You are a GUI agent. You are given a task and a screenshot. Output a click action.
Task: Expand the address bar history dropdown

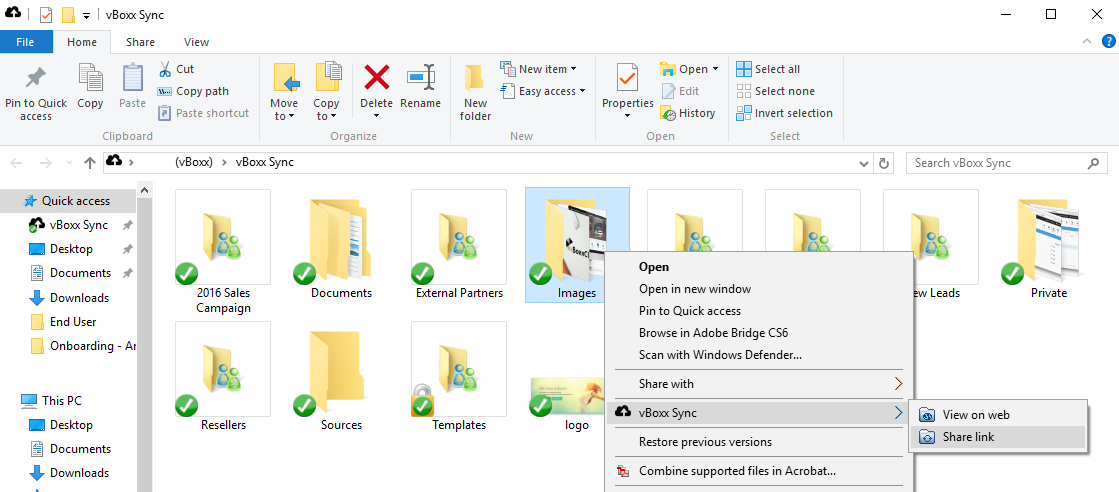864,164
